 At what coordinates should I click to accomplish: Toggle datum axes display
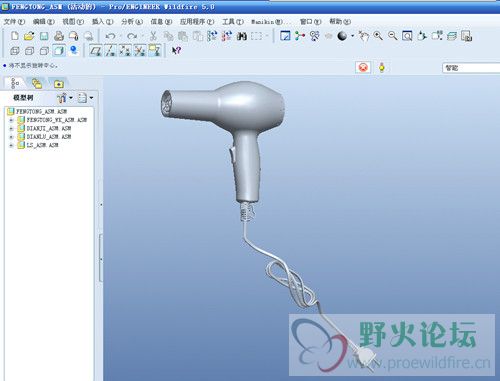[x=111, y=51]
